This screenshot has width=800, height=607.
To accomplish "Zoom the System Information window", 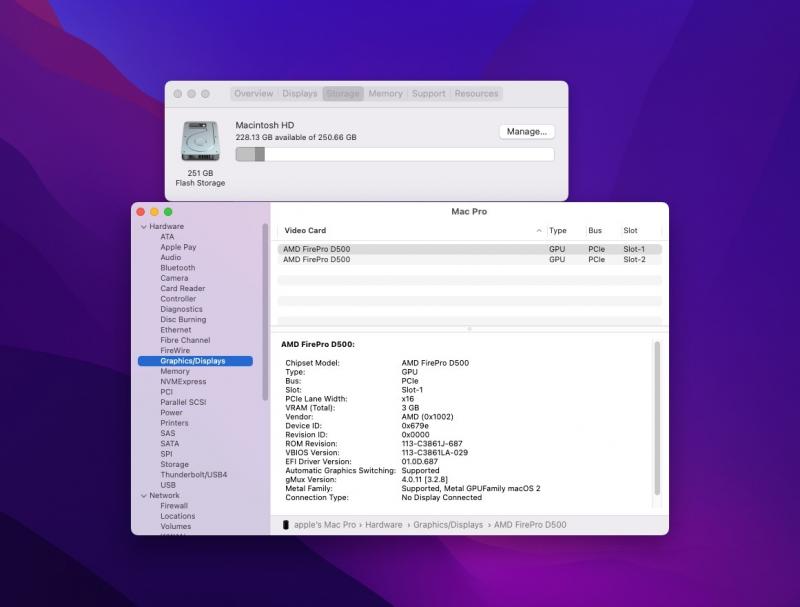I will 168,212.
